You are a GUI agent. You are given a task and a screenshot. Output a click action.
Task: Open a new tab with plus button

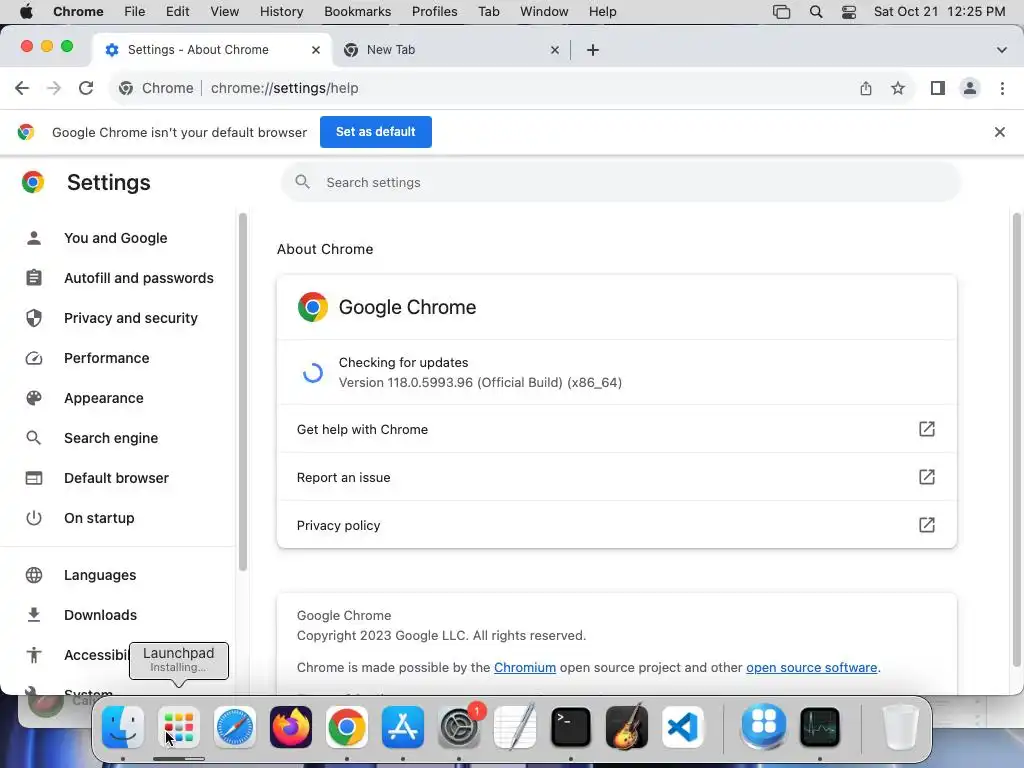click(593, 50)
